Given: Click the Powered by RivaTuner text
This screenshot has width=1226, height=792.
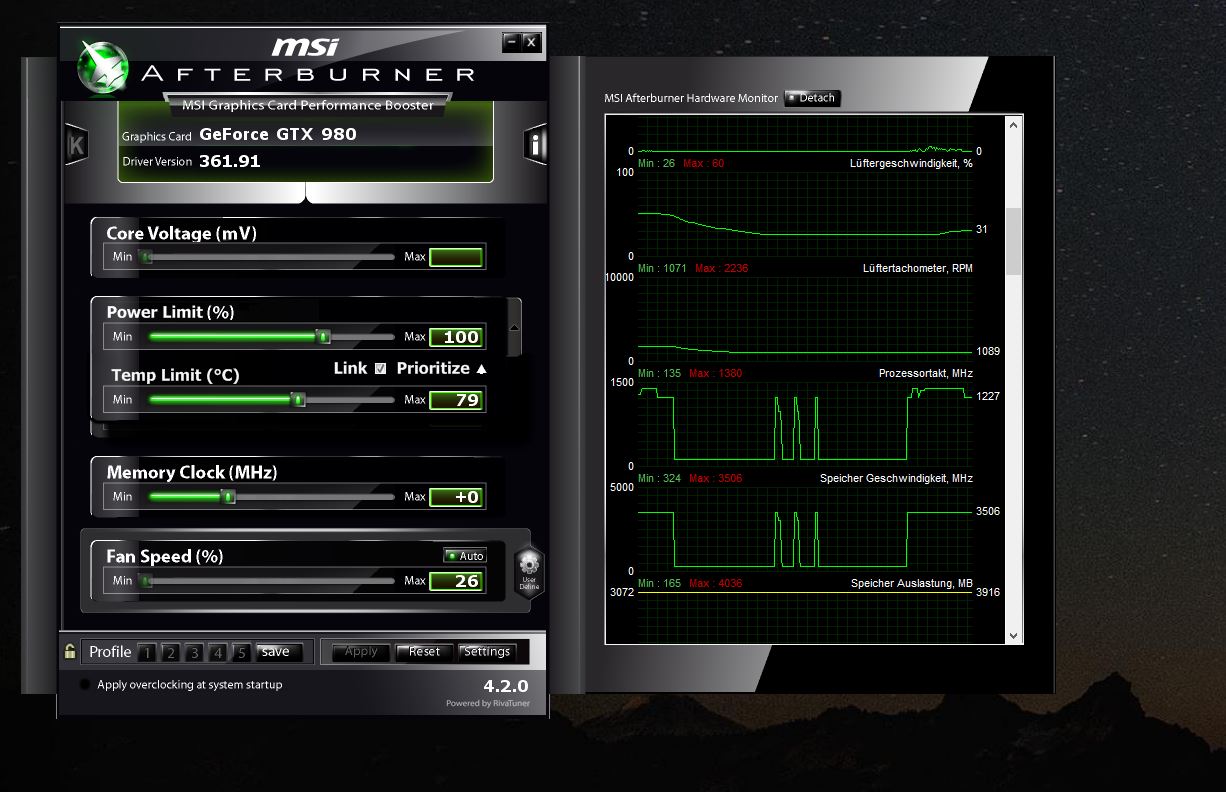Looking at the screenshot, I should 488,704.
